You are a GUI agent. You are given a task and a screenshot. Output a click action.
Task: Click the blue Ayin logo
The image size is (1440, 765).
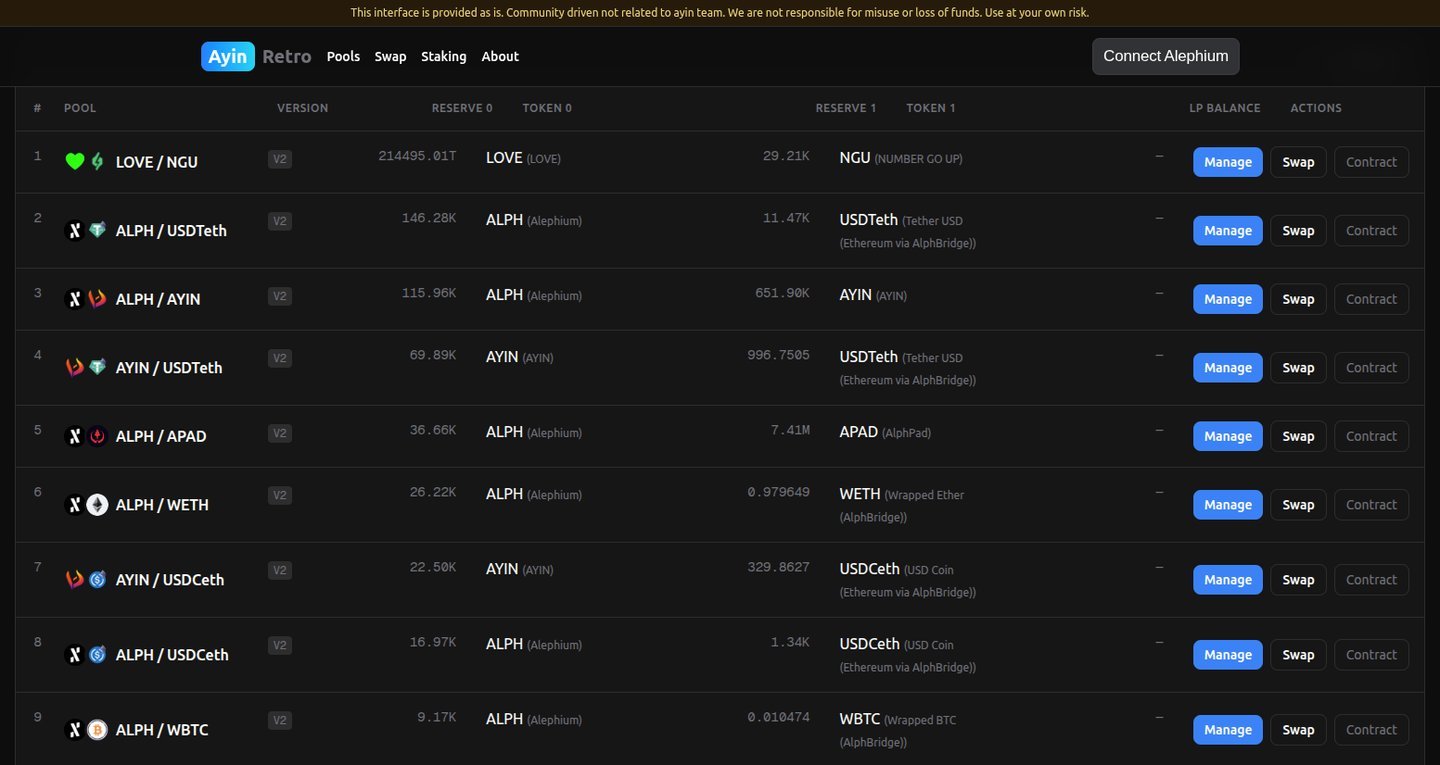[228, 56]
